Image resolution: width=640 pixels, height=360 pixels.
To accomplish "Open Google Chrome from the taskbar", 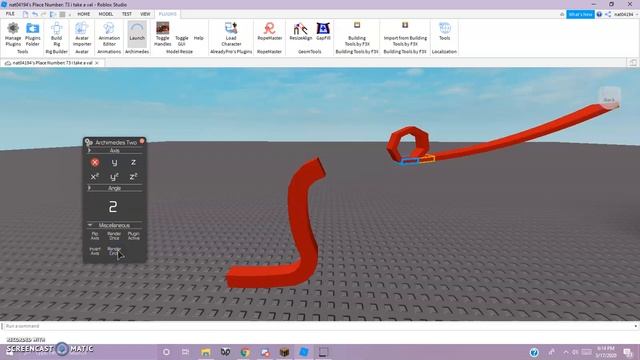I will coord(245,352).
